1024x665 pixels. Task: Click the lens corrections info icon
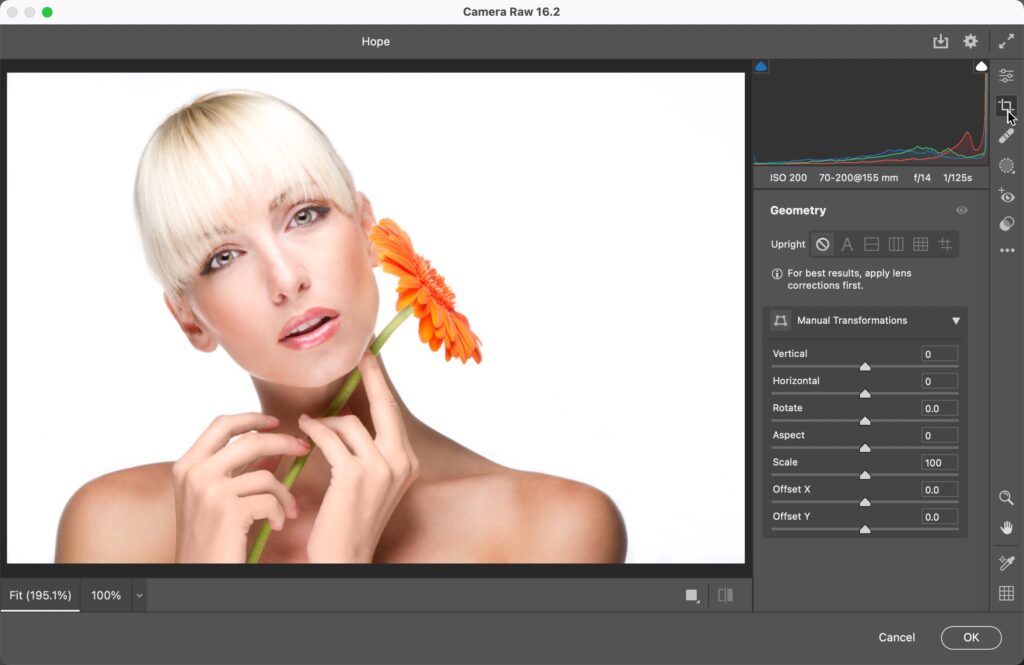776,274
